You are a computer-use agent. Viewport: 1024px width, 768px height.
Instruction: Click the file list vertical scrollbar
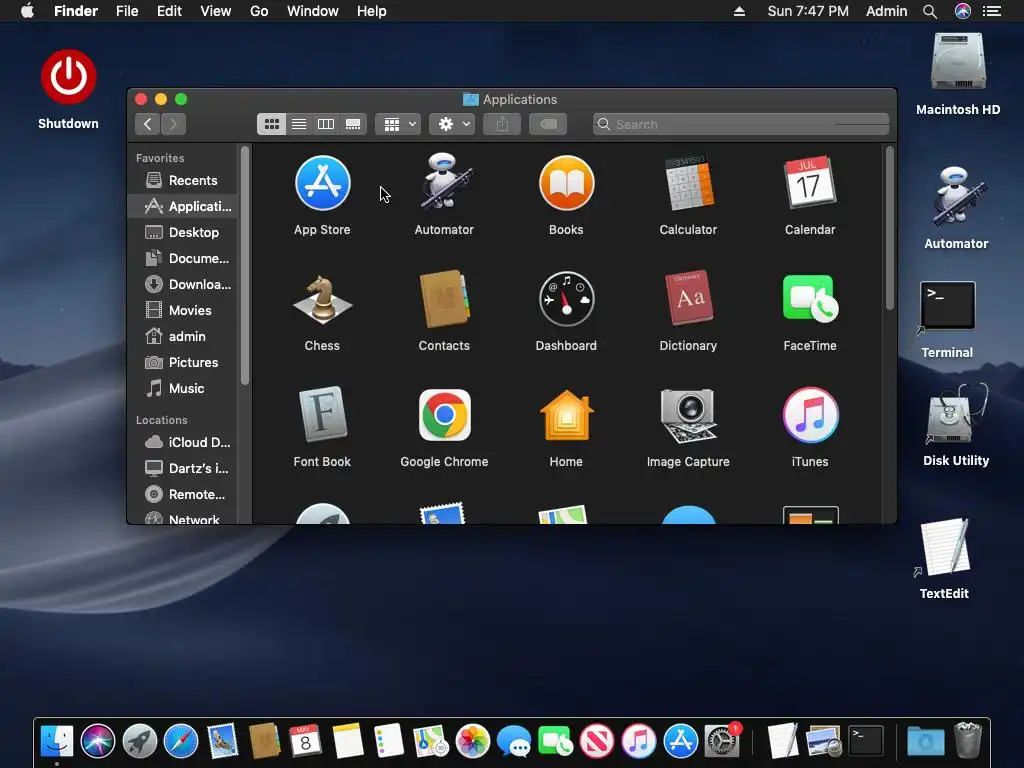[889, 228]
